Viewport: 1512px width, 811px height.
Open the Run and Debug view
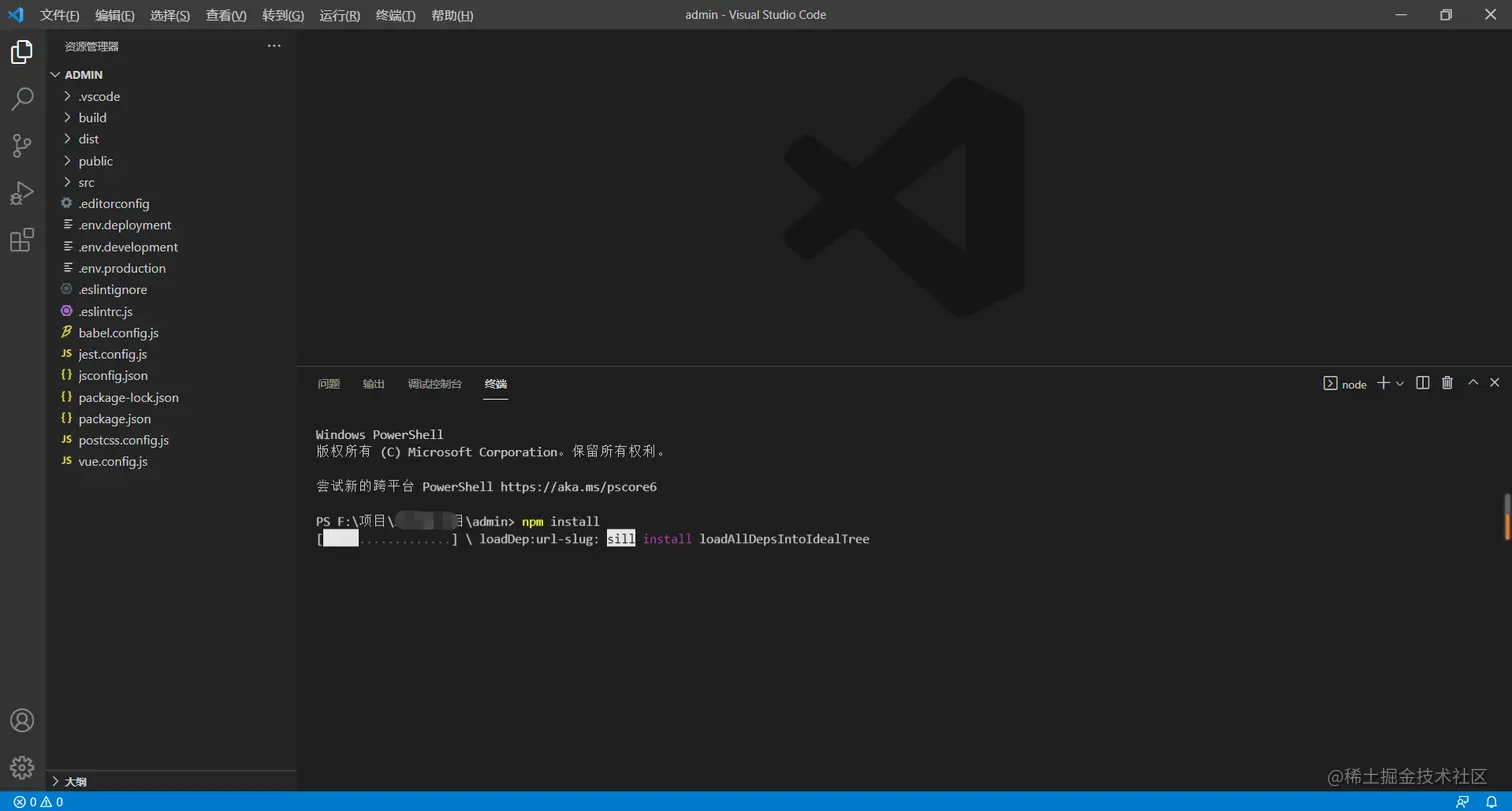[x=21, y=193]
